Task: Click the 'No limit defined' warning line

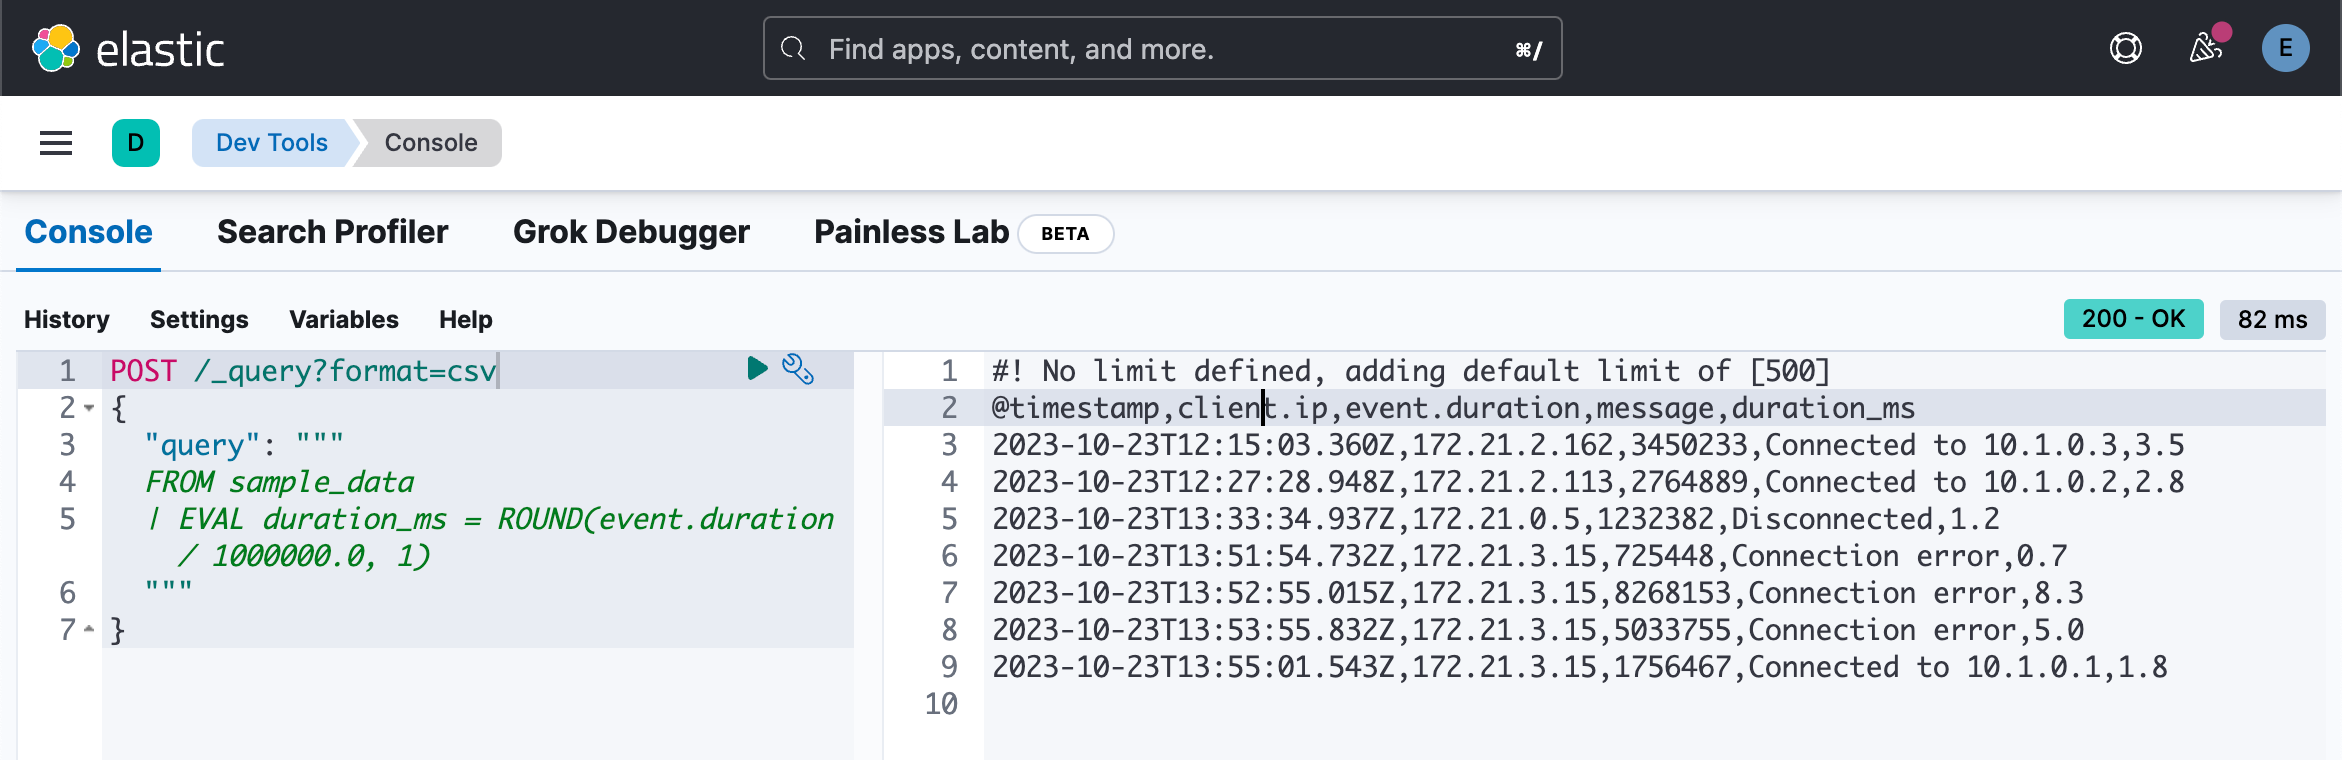Action: pyautogui.click(x=1410, y=371)
